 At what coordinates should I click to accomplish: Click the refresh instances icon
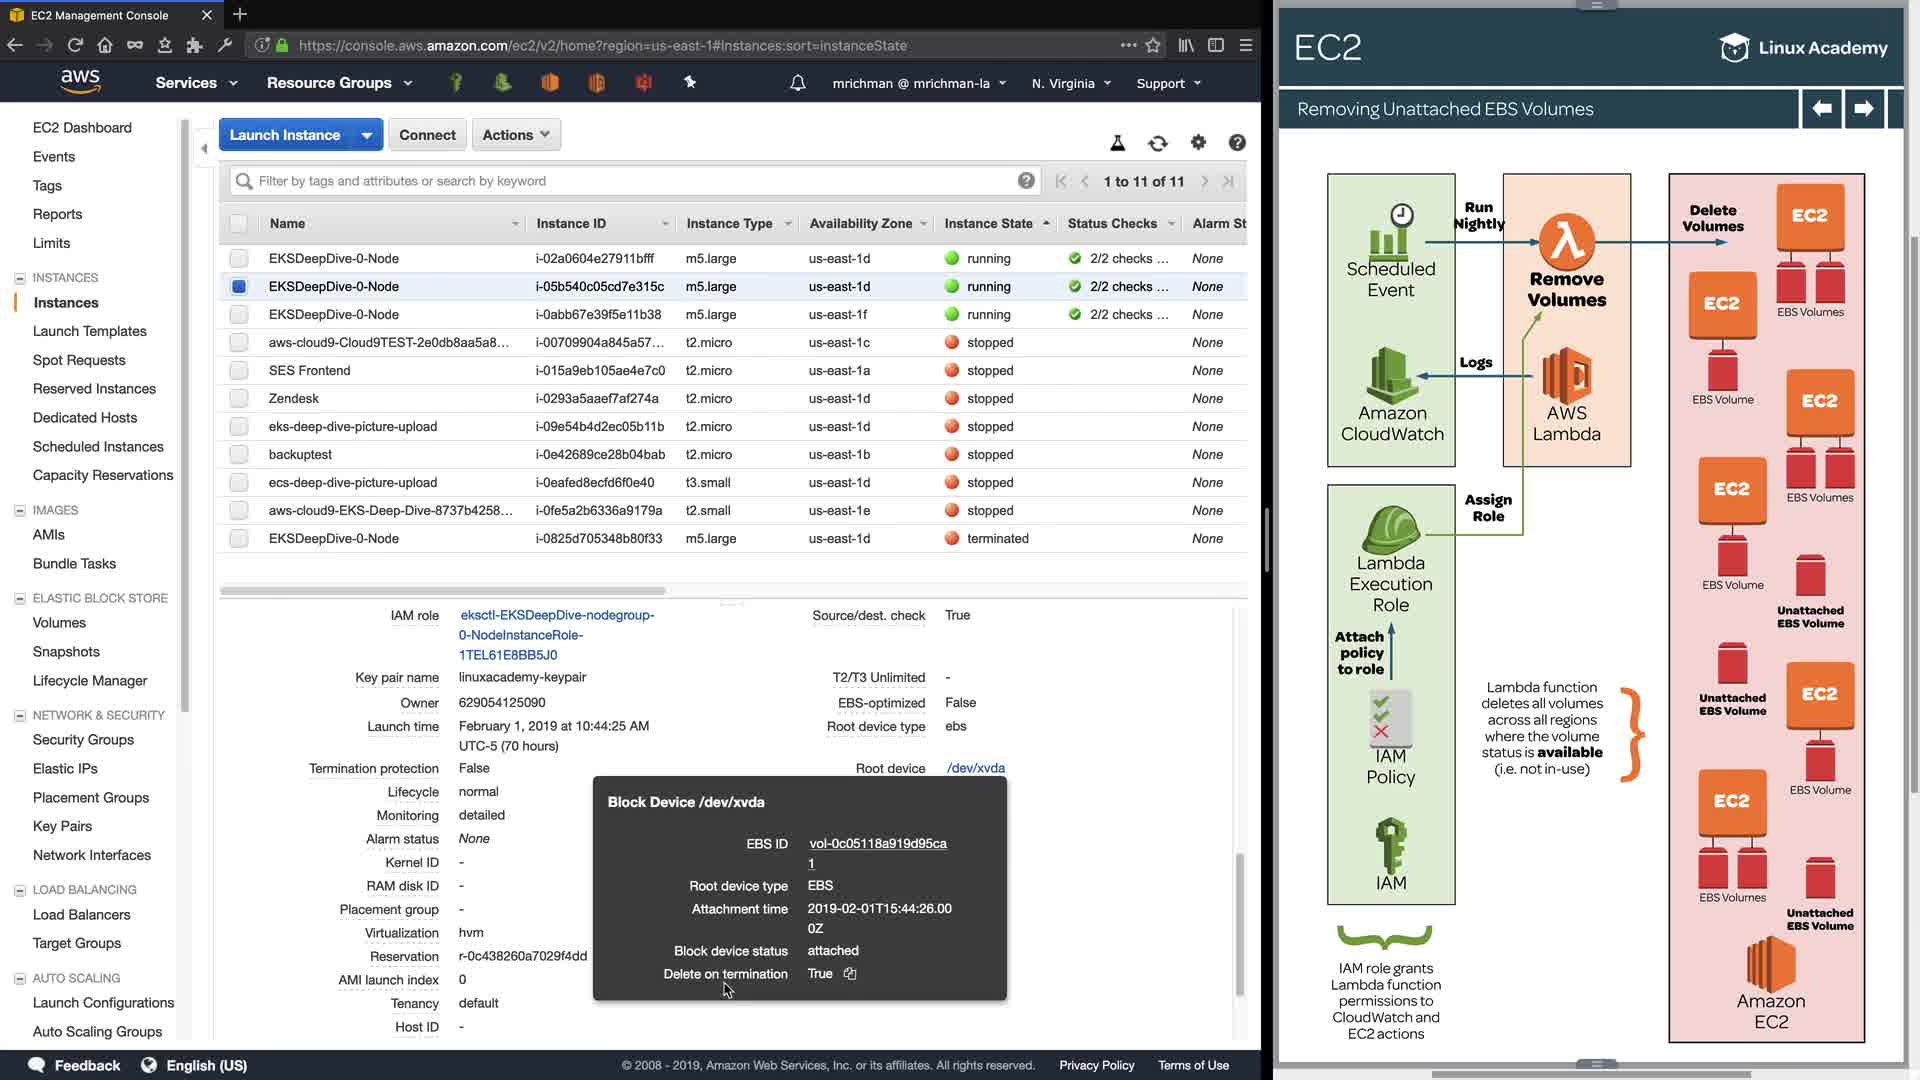point(1157,143)
